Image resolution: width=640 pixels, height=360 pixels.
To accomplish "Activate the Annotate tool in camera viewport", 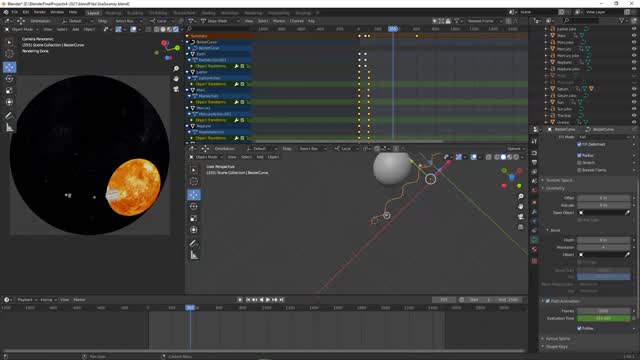I will 9,116.
